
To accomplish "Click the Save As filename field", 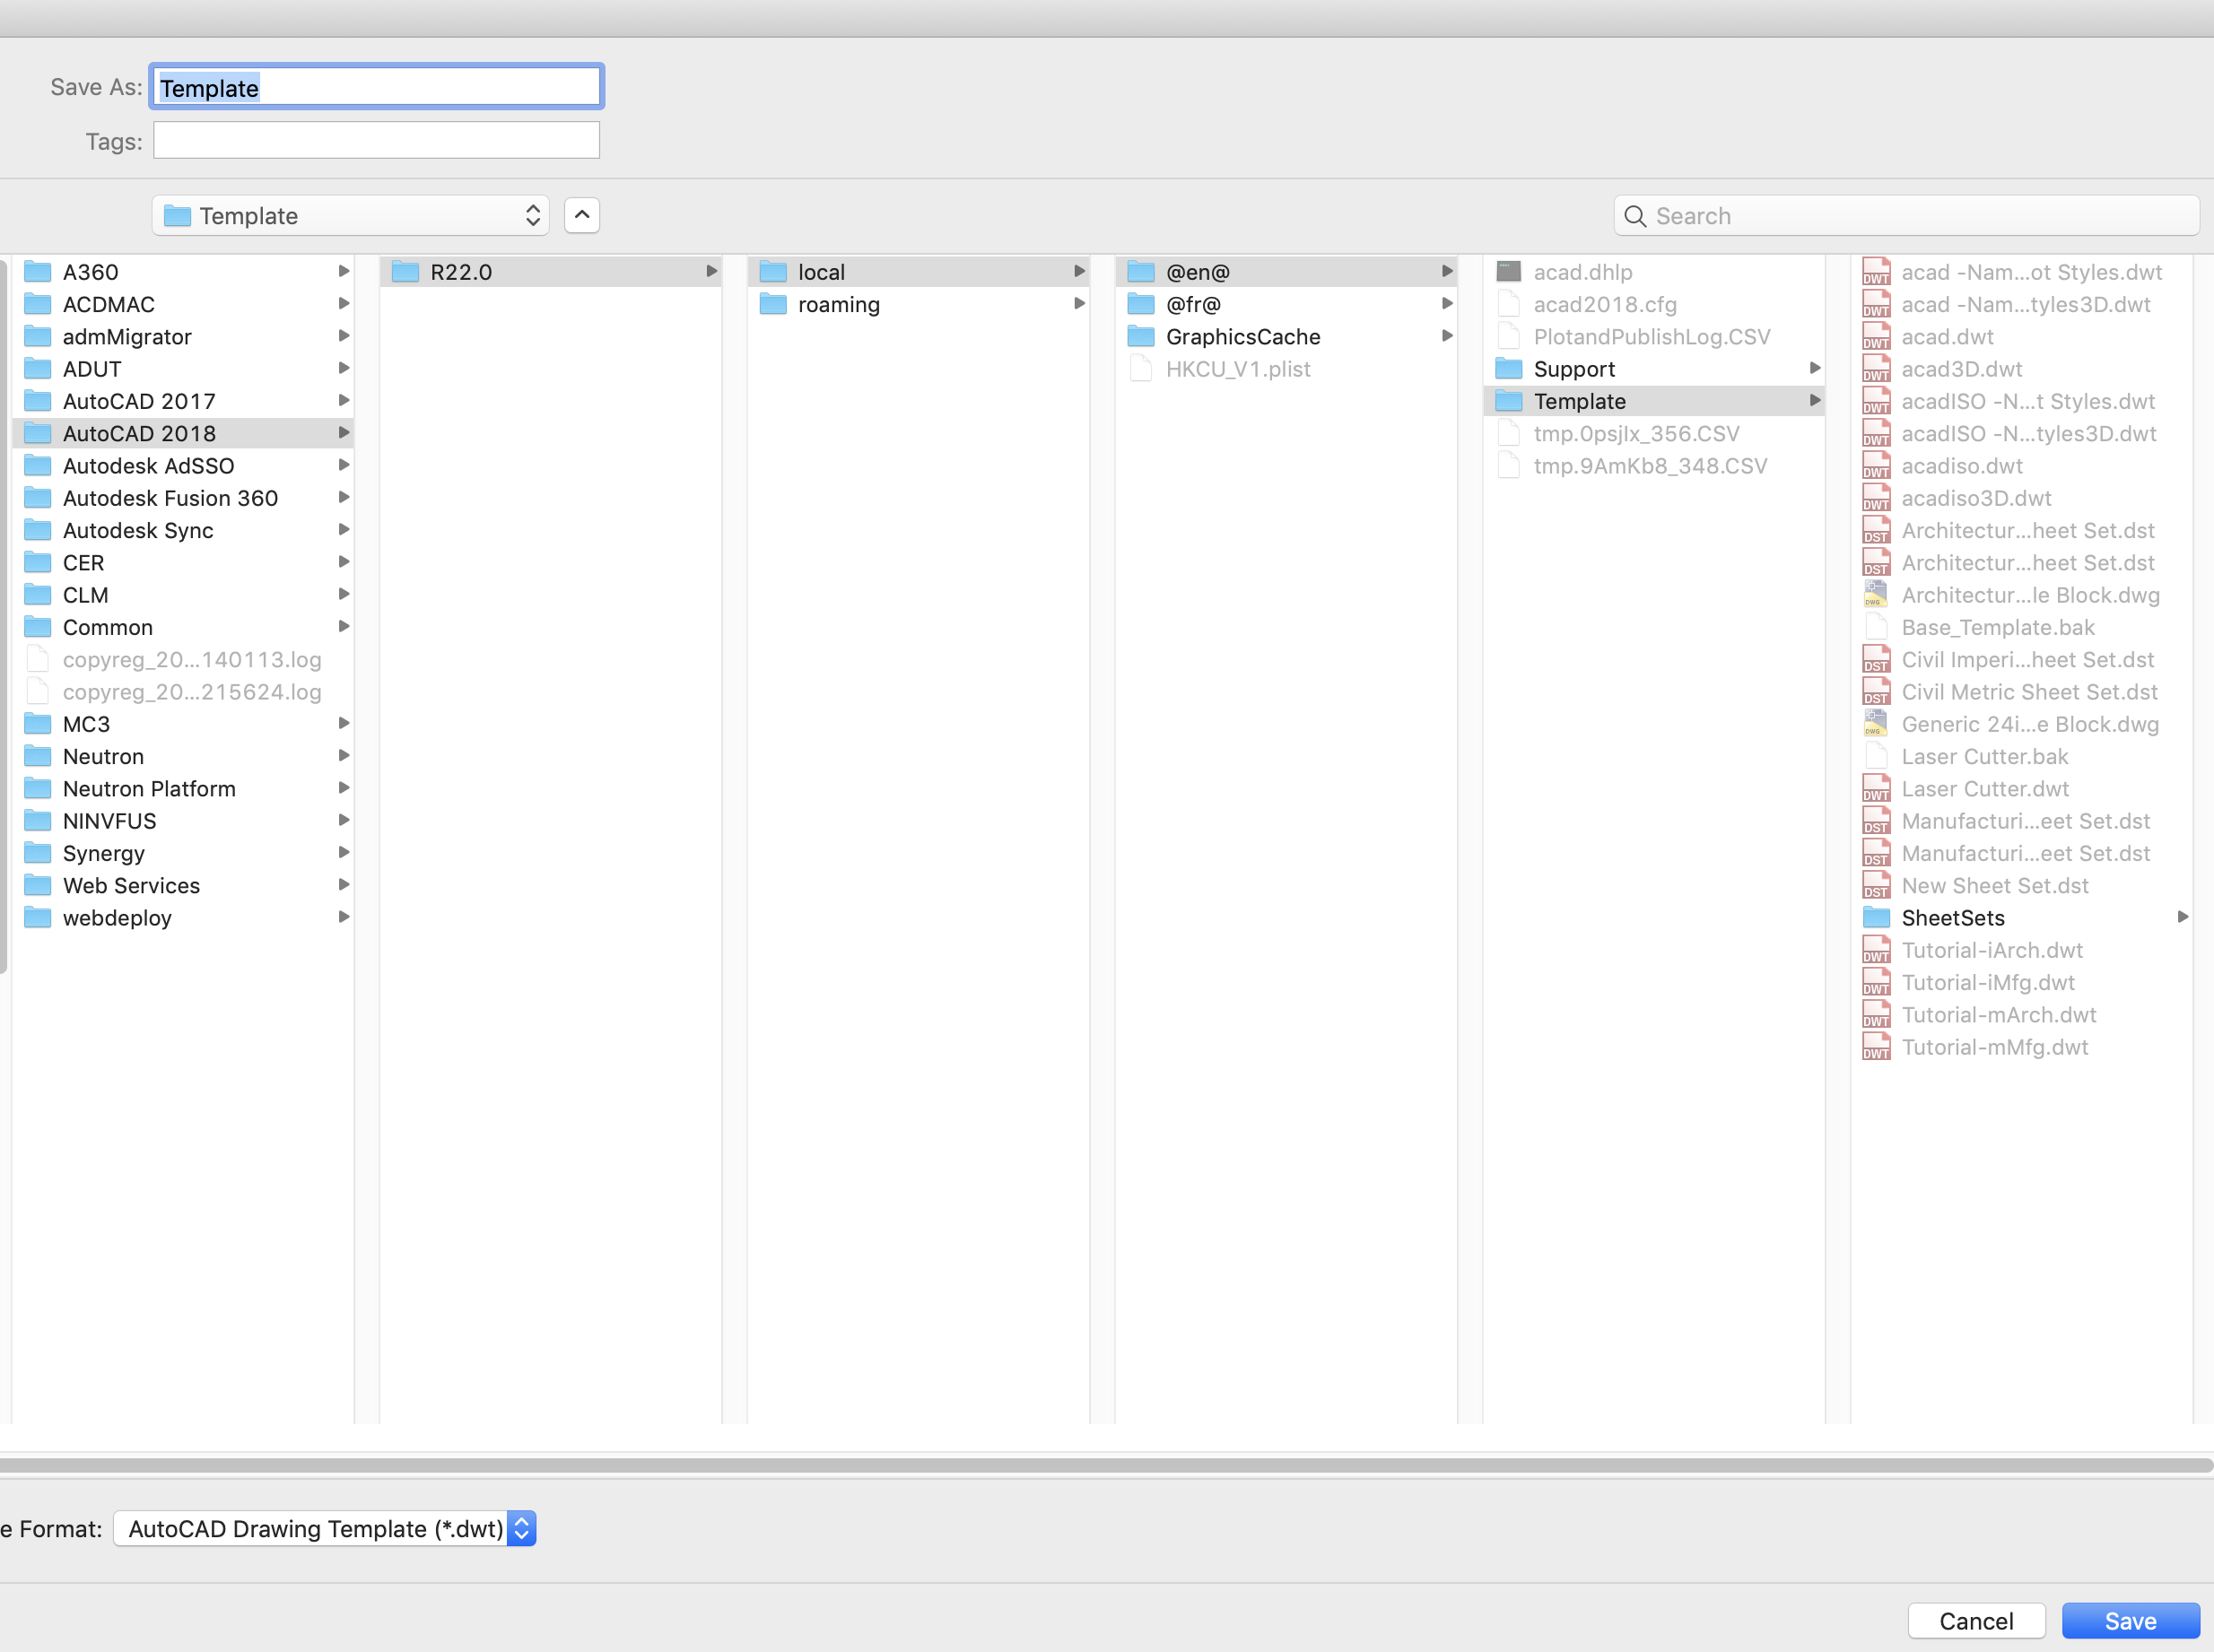I will click(377, 87).
